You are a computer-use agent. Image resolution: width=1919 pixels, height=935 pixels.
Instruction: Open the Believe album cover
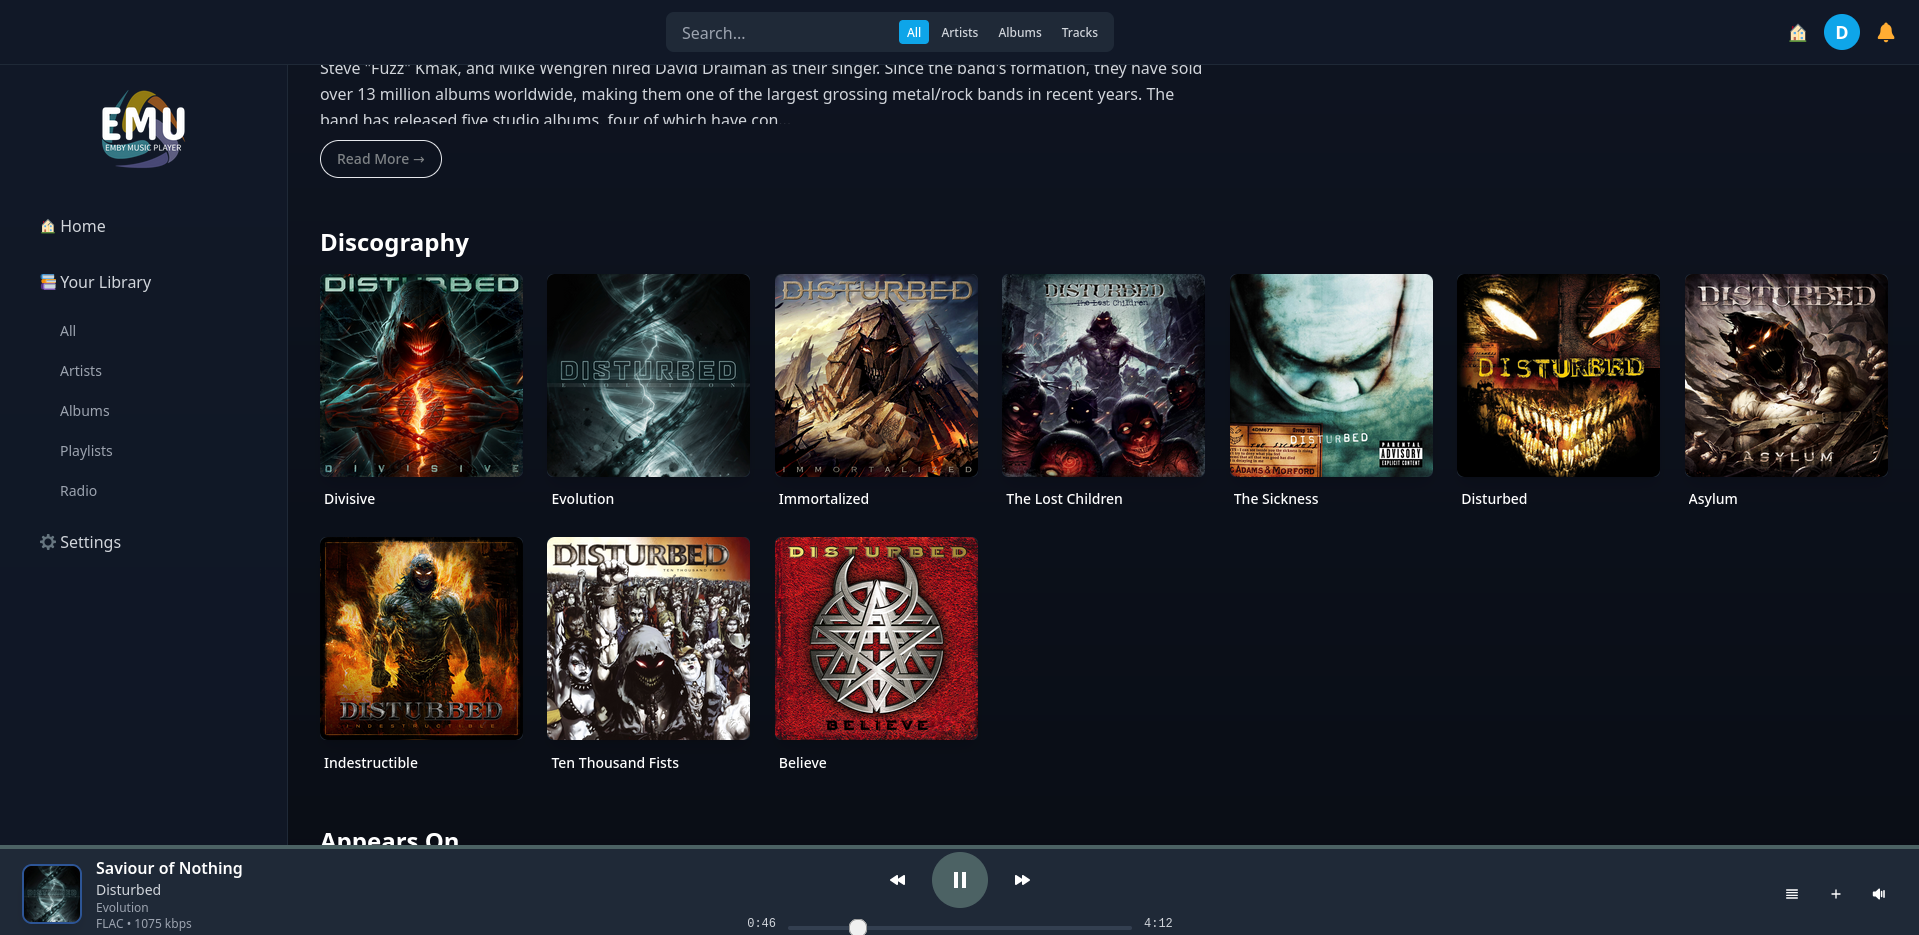[x=876, y=639]
